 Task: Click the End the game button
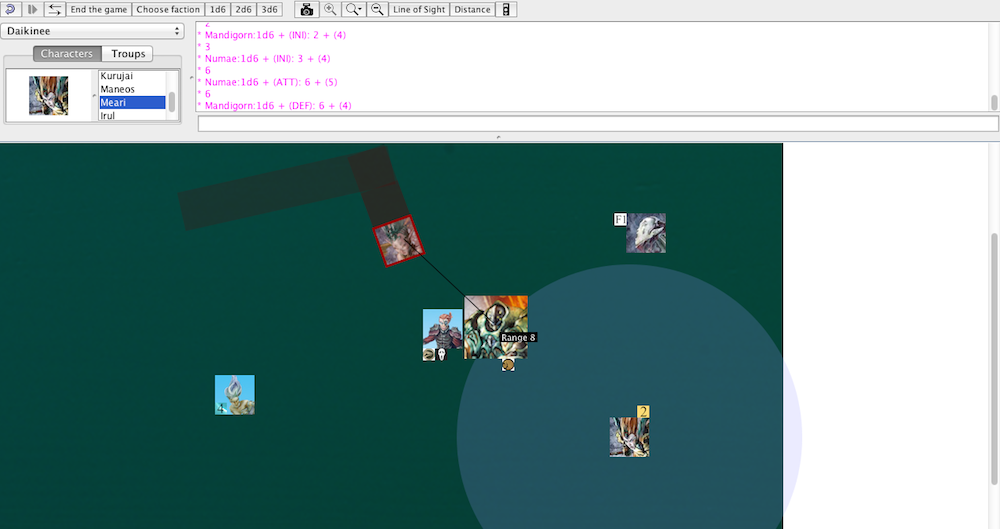point(98,9)
